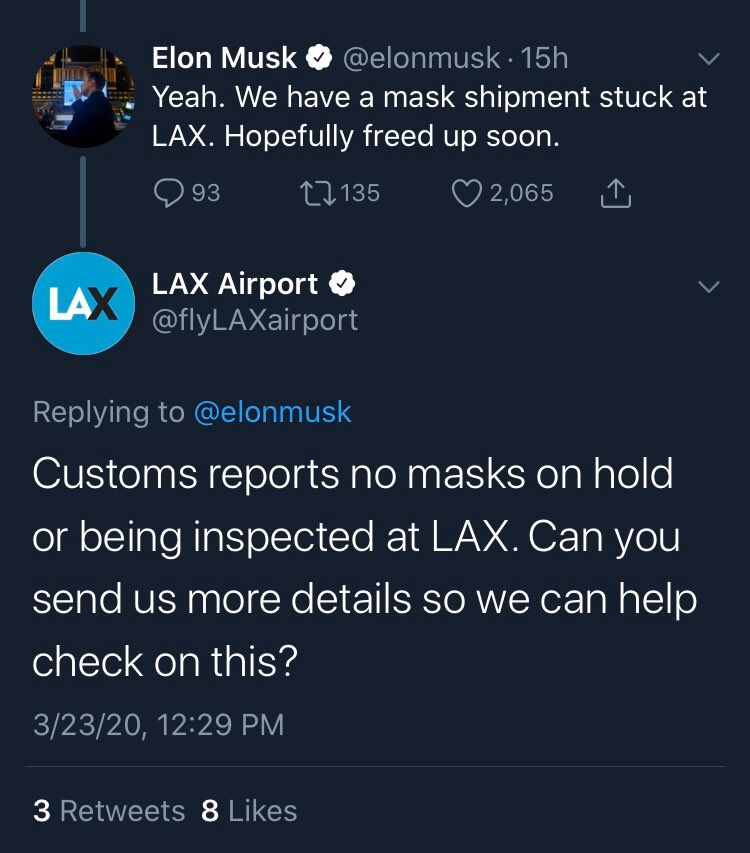Expand the chevron menu on LAX Airport's tweet
750x853 pixels.
(708, 287)
